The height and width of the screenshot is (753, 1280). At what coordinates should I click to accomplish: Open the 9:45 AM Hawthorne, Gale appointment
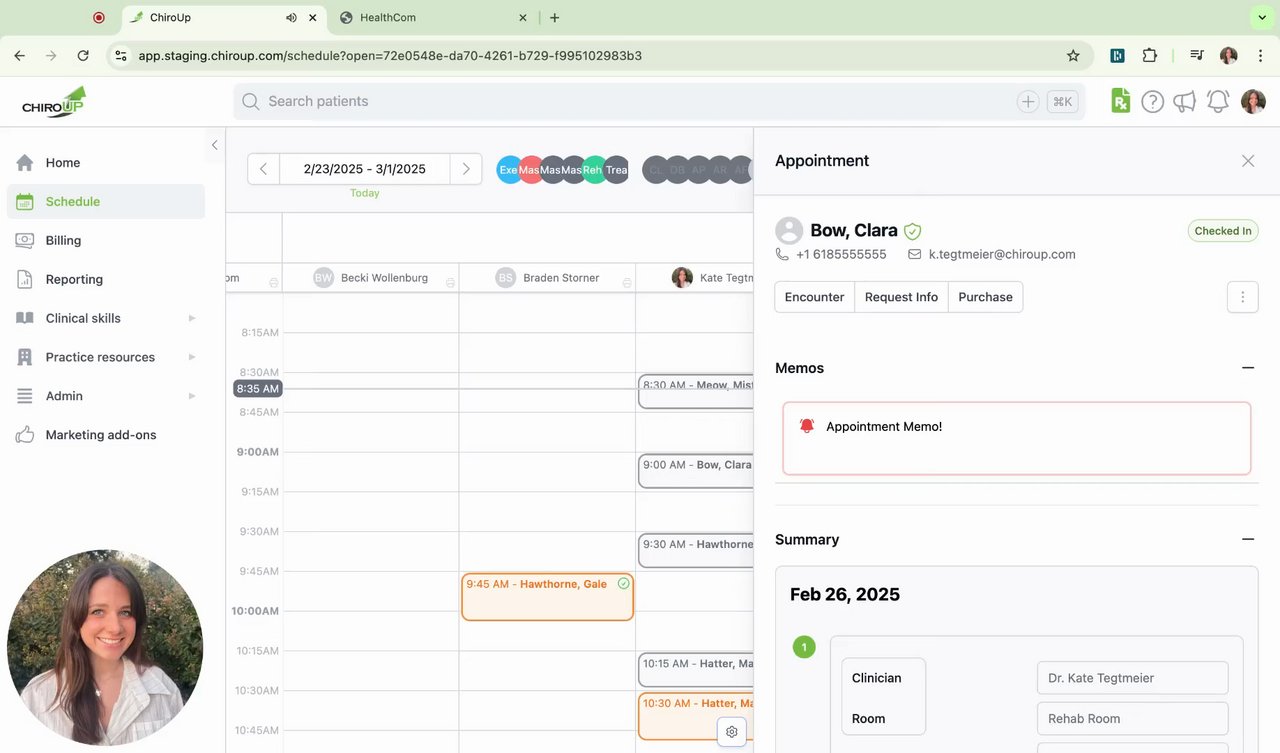point(547,597)
